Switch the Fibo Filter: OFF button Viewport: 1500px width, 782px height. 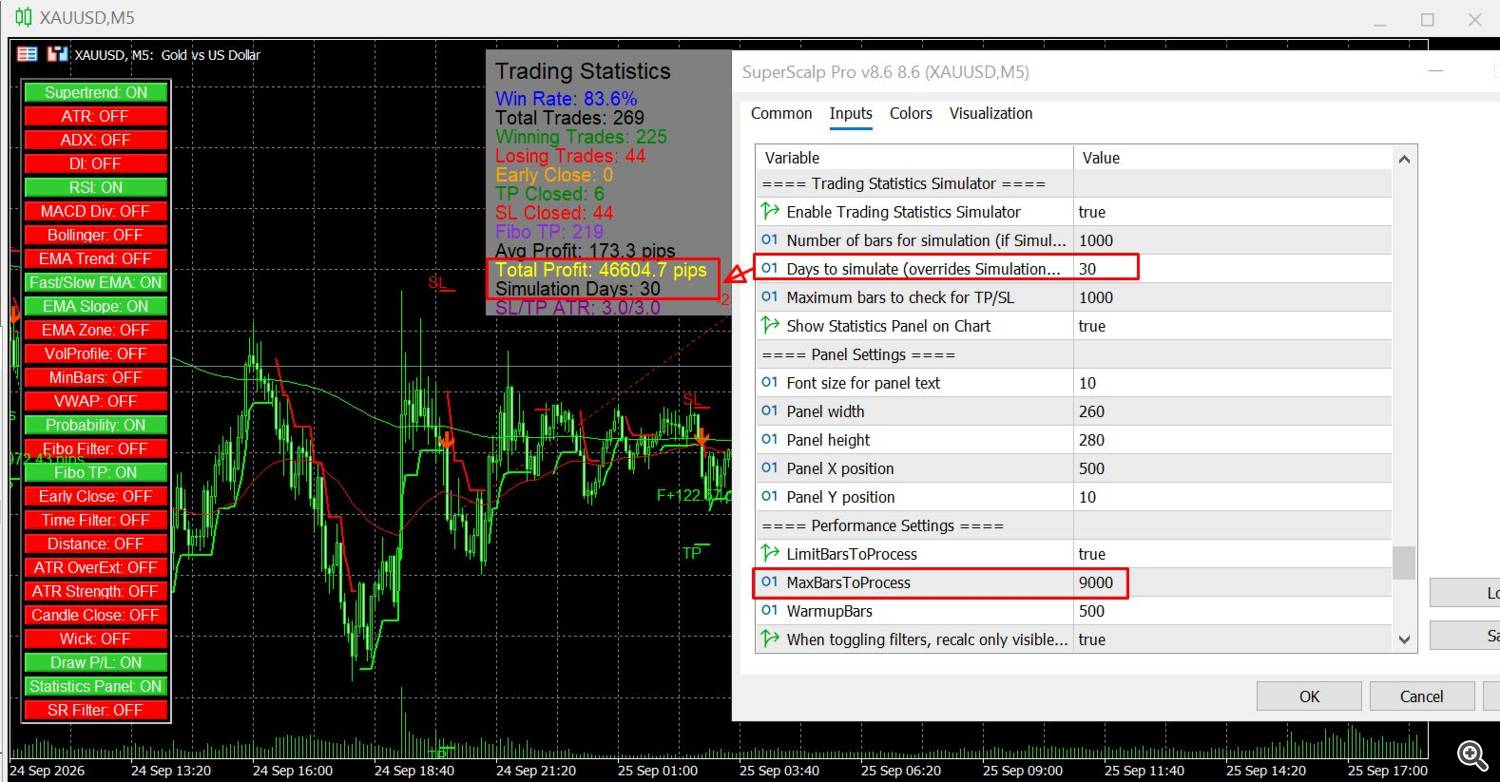pyautogui.click(x=96, y=449)
